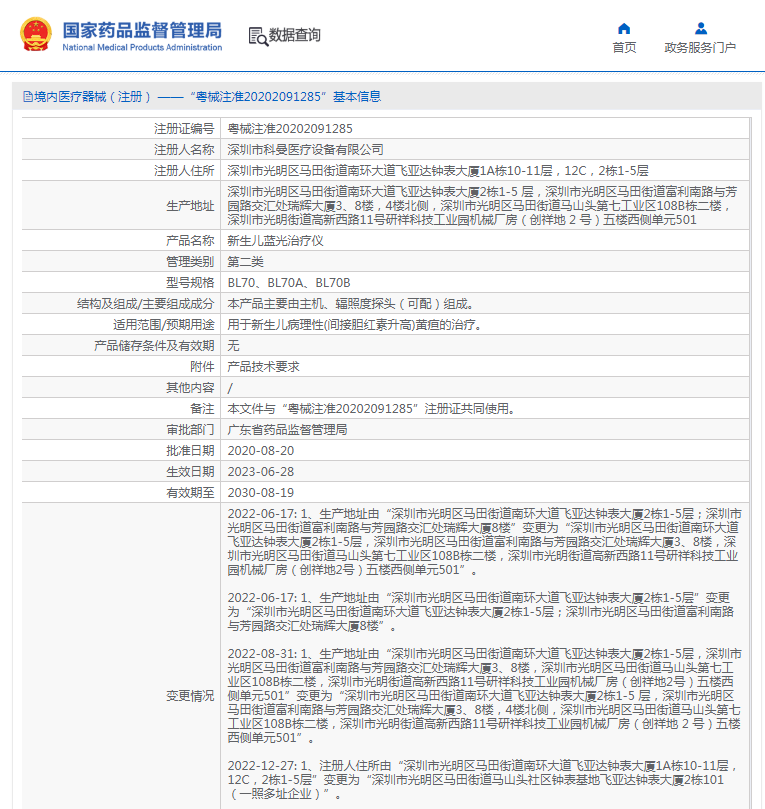The height and width of the screenshot is (809, 765).
Task: Click 国家药品监督管理局 title text
Action: click(142, 30)
